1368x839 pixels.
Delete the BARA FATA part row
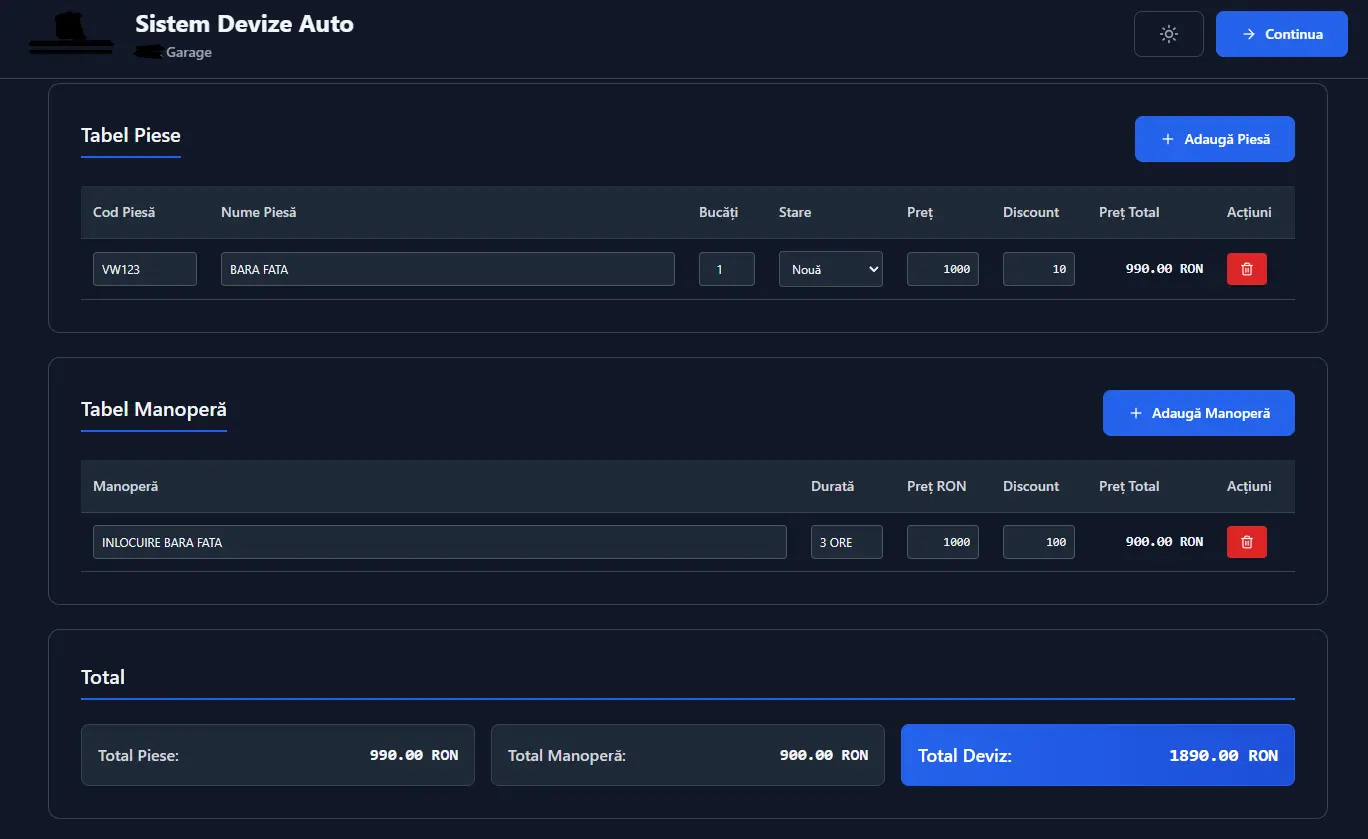(x=1246, y=269)
